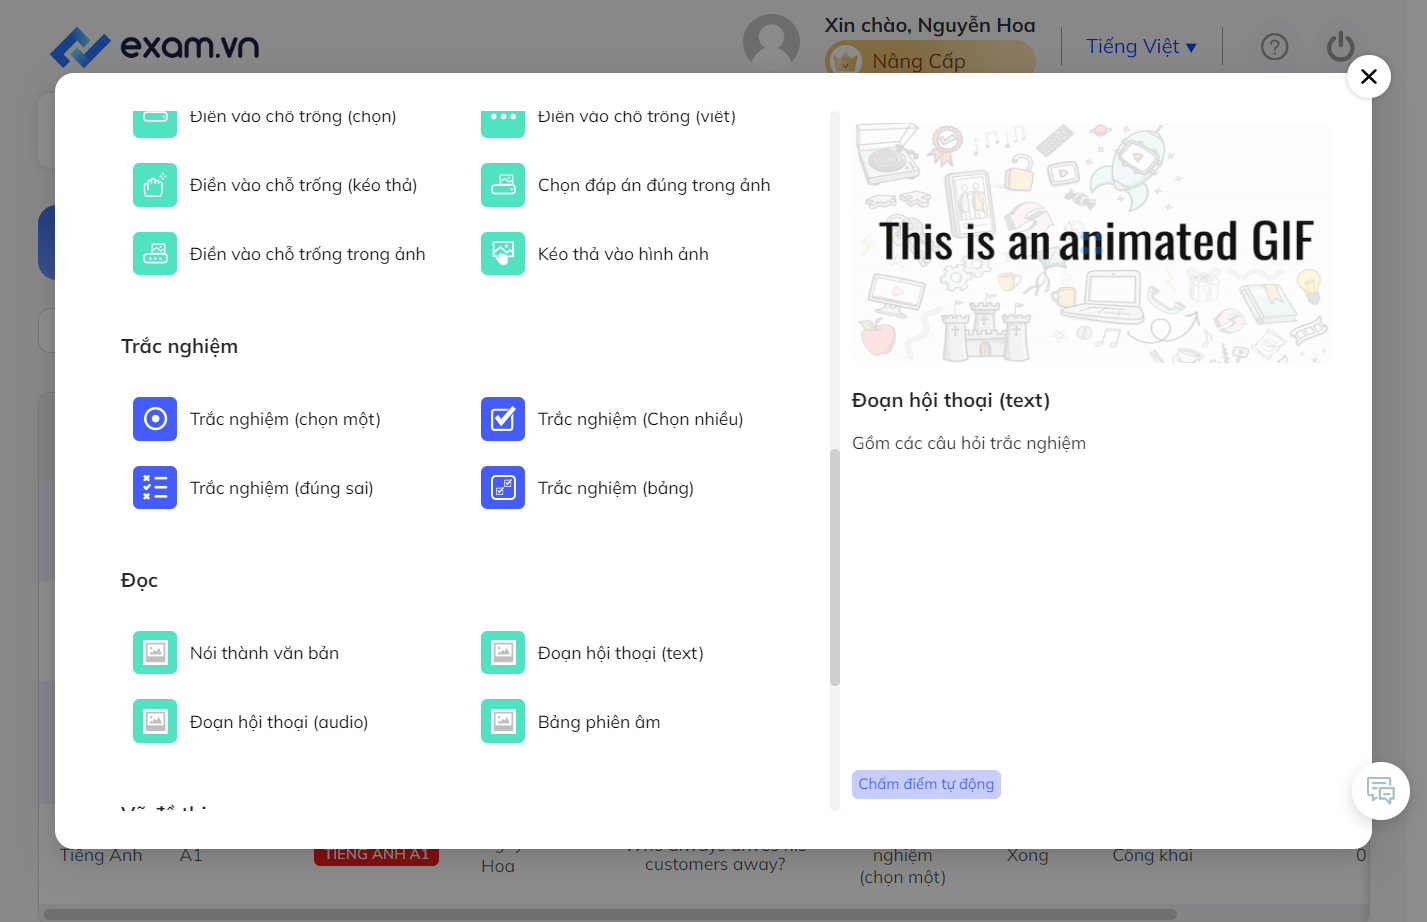The width and height of the screenshot is (1427, 922).
Task: Click the user avatar icon
Action: pyautogui.click(x=772, y=43)
